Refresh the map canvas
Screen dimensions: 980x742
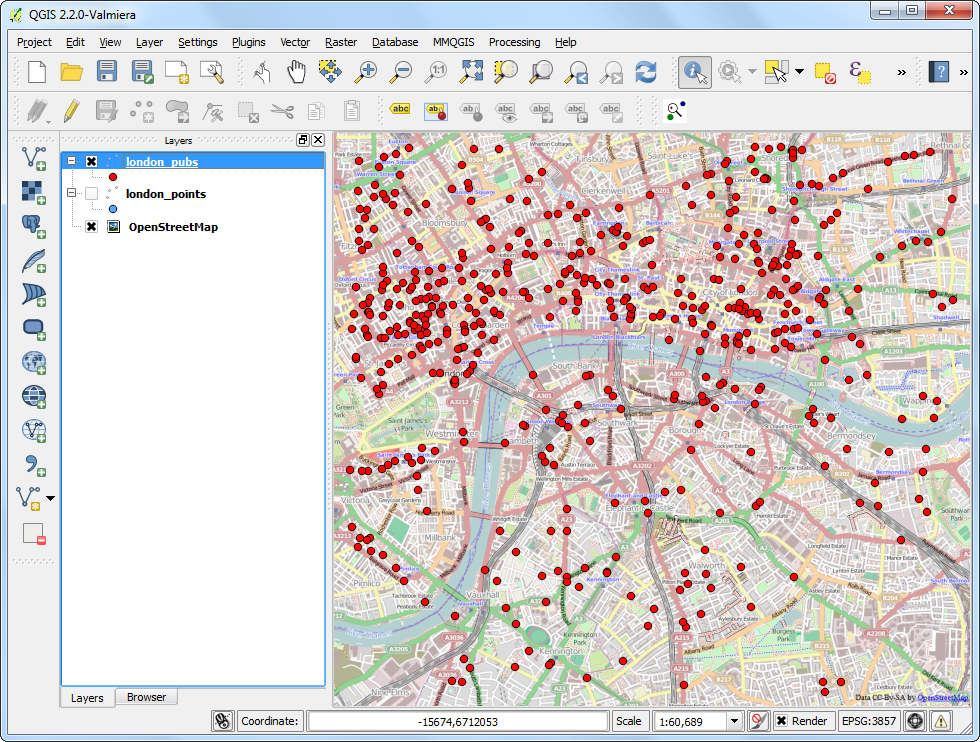tap(646, 72)
